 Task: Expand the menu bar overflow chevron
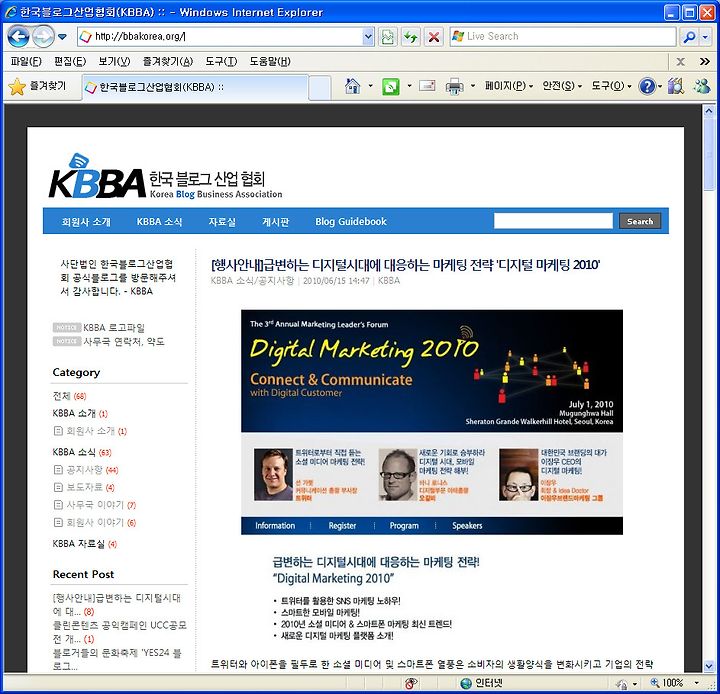click(705, 62)
